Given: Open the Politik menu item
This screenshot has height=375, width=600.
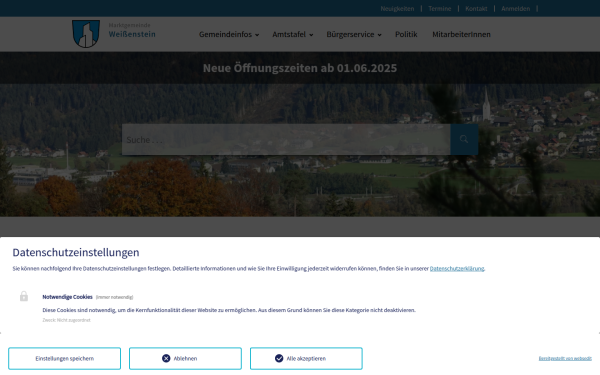Looking at the screenshot, I should (x=406, y=34).
